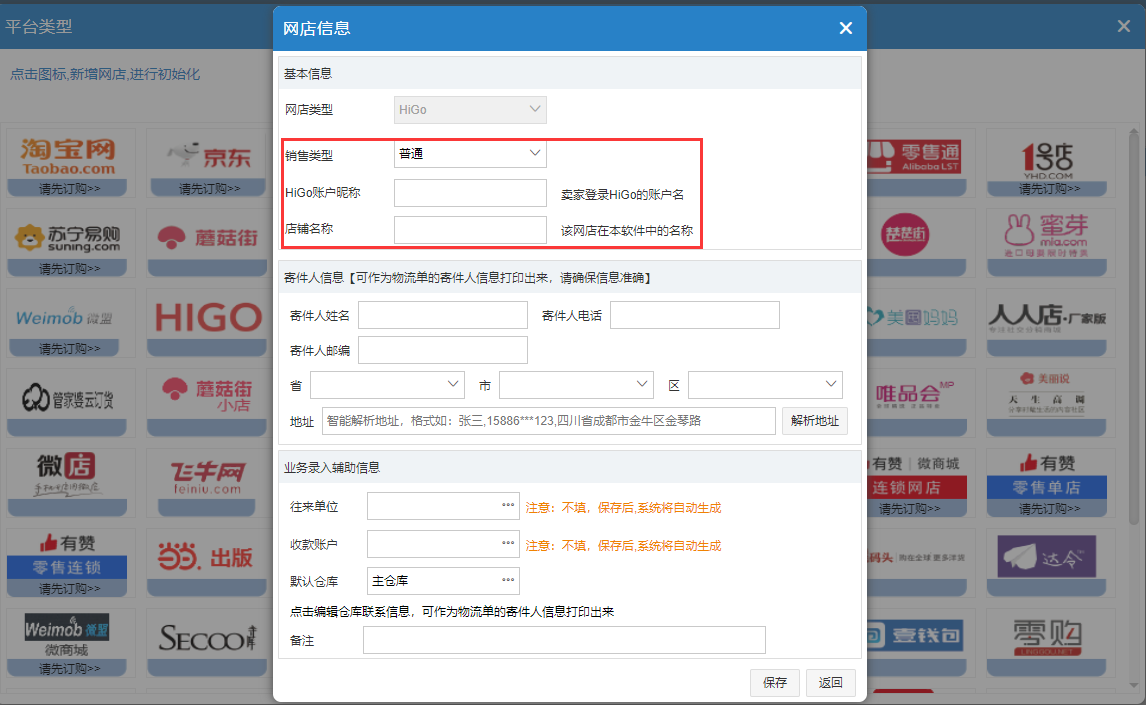Open the SECOO platform icon

point(208,638)
